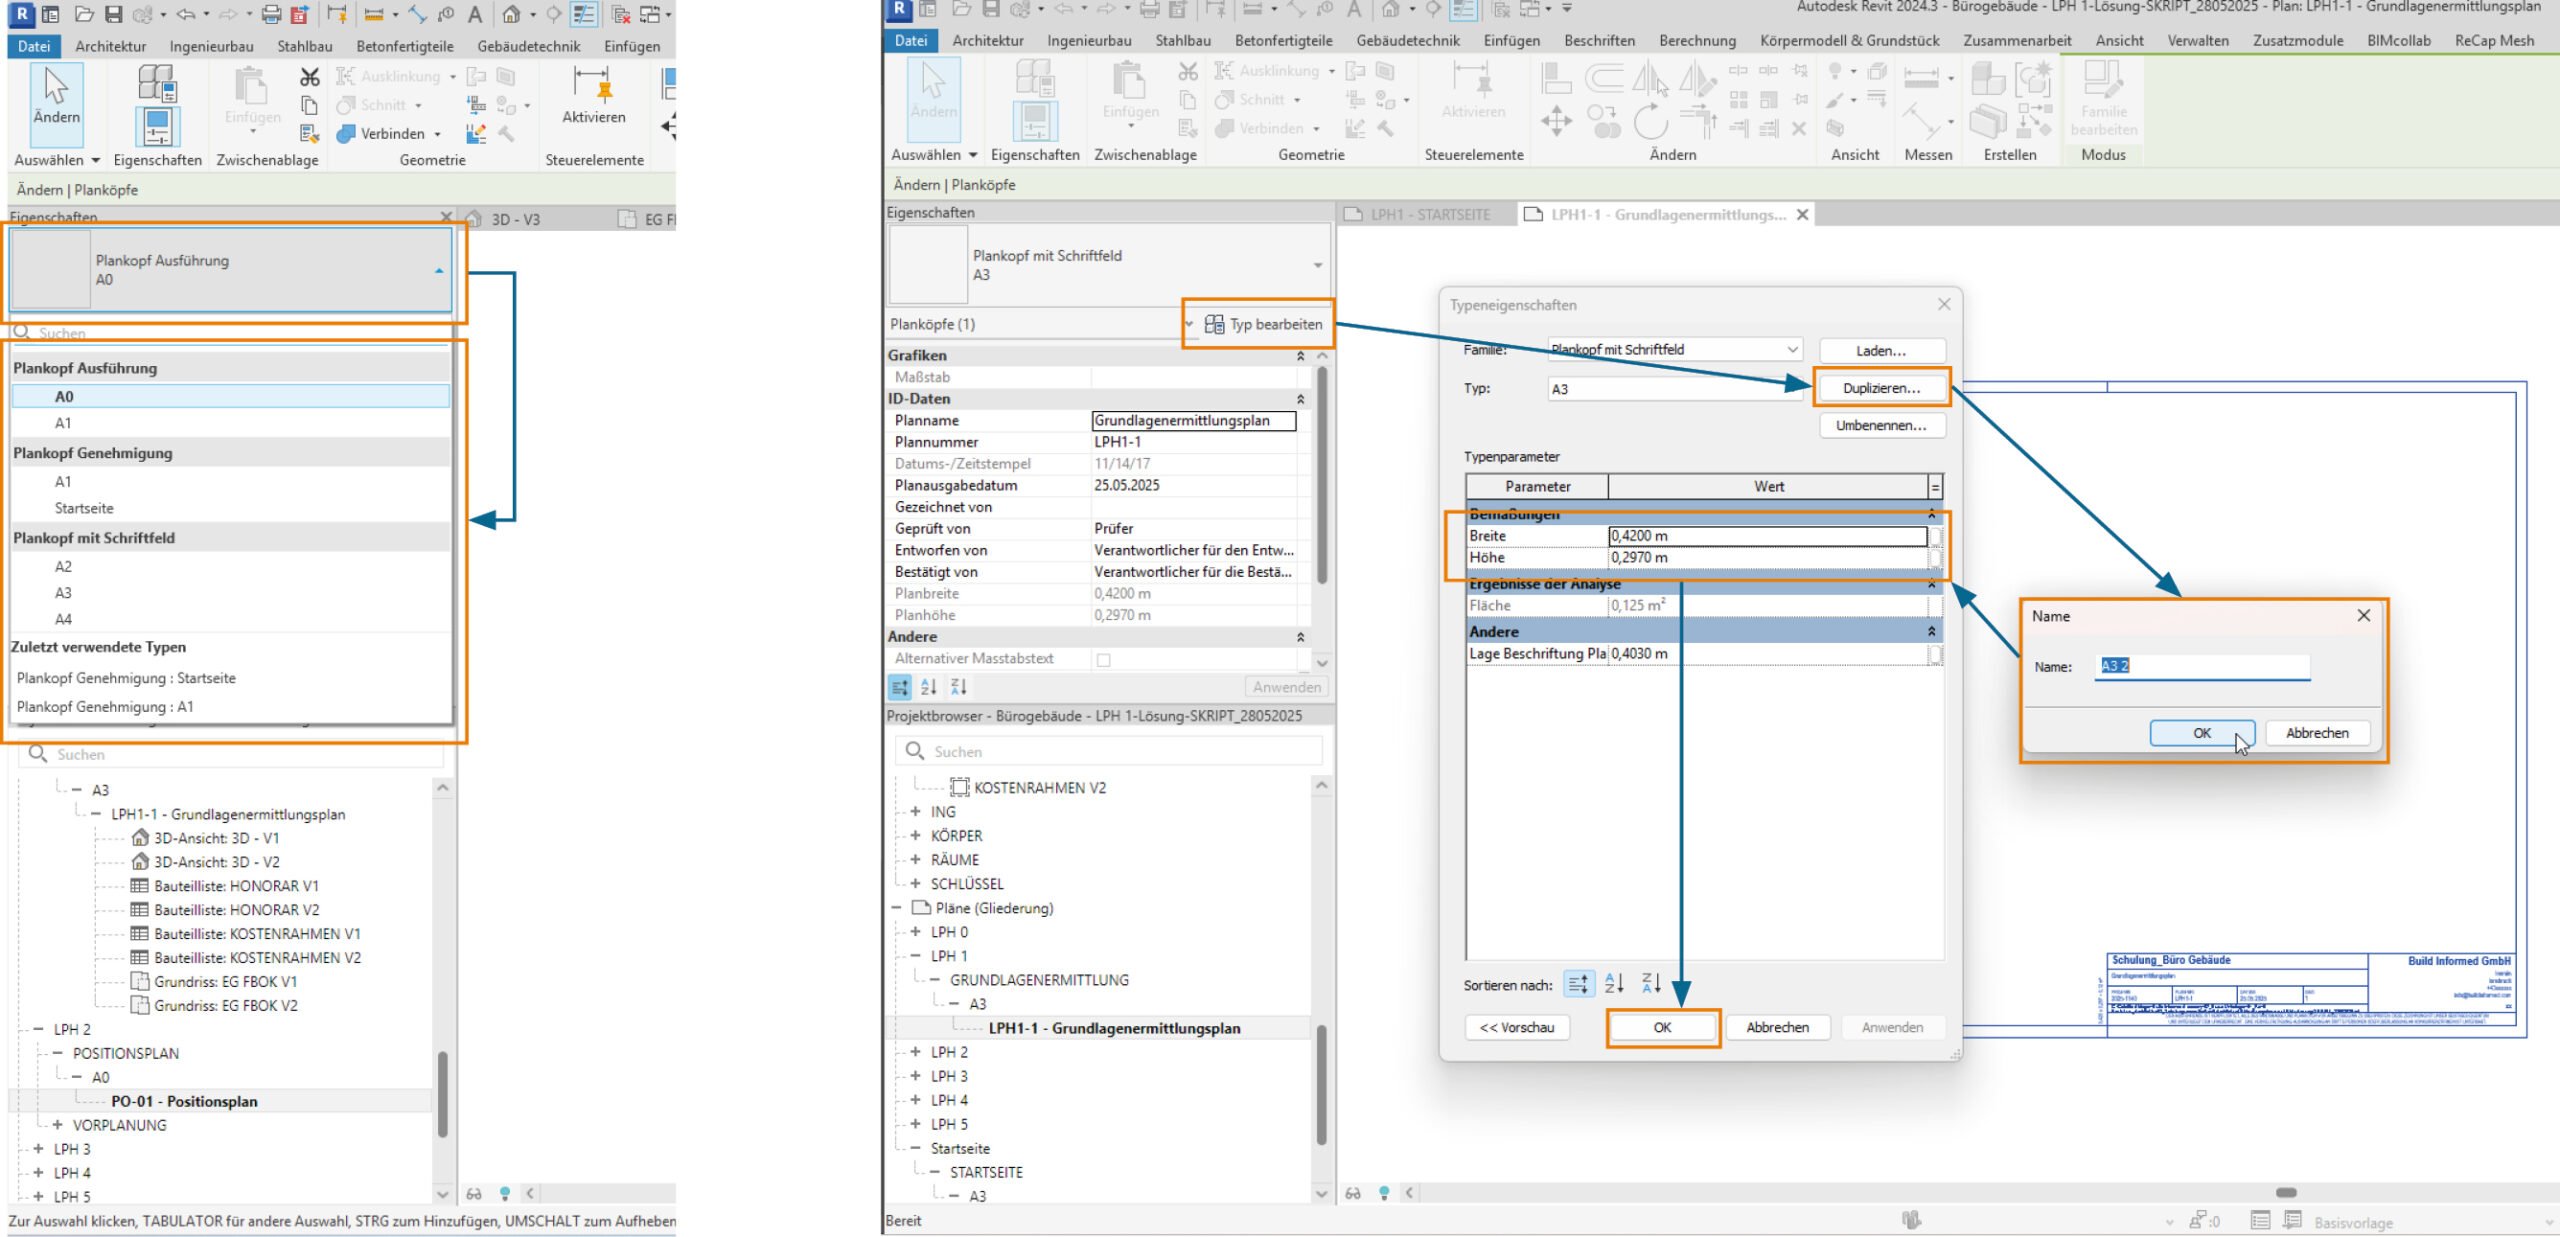Collapse Andere group in Typeneigenschaften dialog
The width and height of the screenshot is (2560, 1237).
tap(1931, 632)
